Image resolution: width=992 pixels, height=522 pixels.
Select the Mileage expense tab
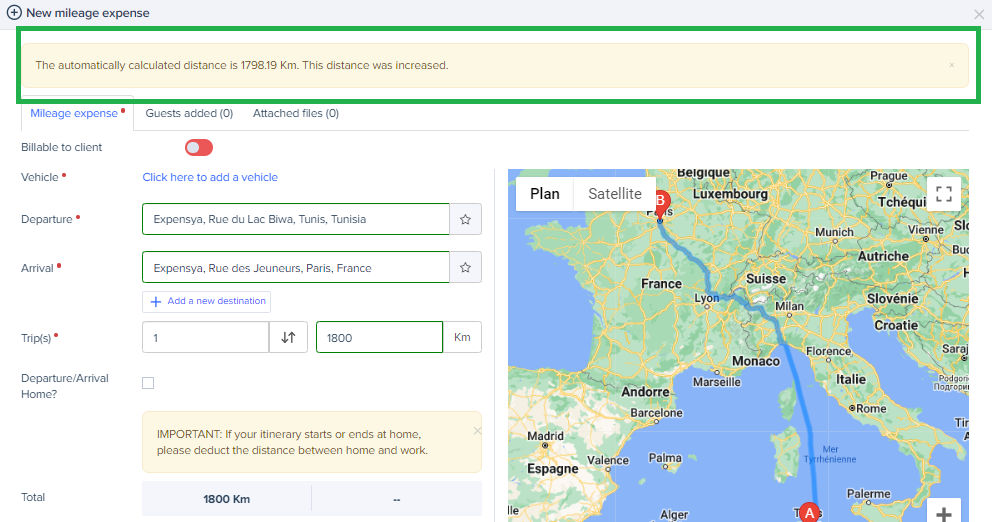point(74,114)
